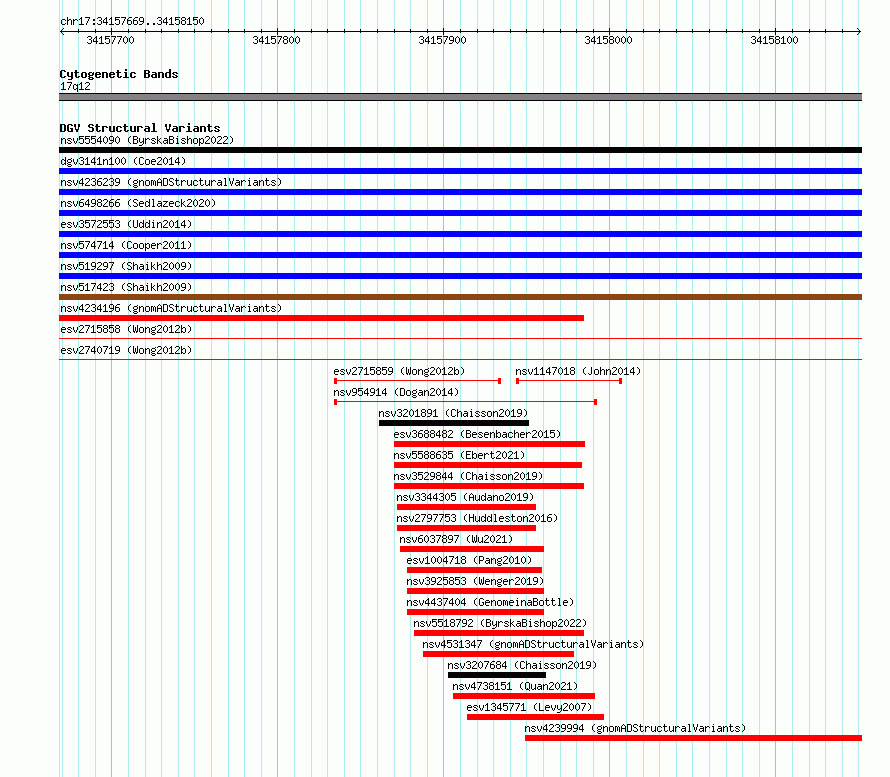This screenshot has height=777, width=890.
Task: Open nsv4234196 (gnomADStructuralVariants) label
Action: pyautogui.click(x=171, y=308)
